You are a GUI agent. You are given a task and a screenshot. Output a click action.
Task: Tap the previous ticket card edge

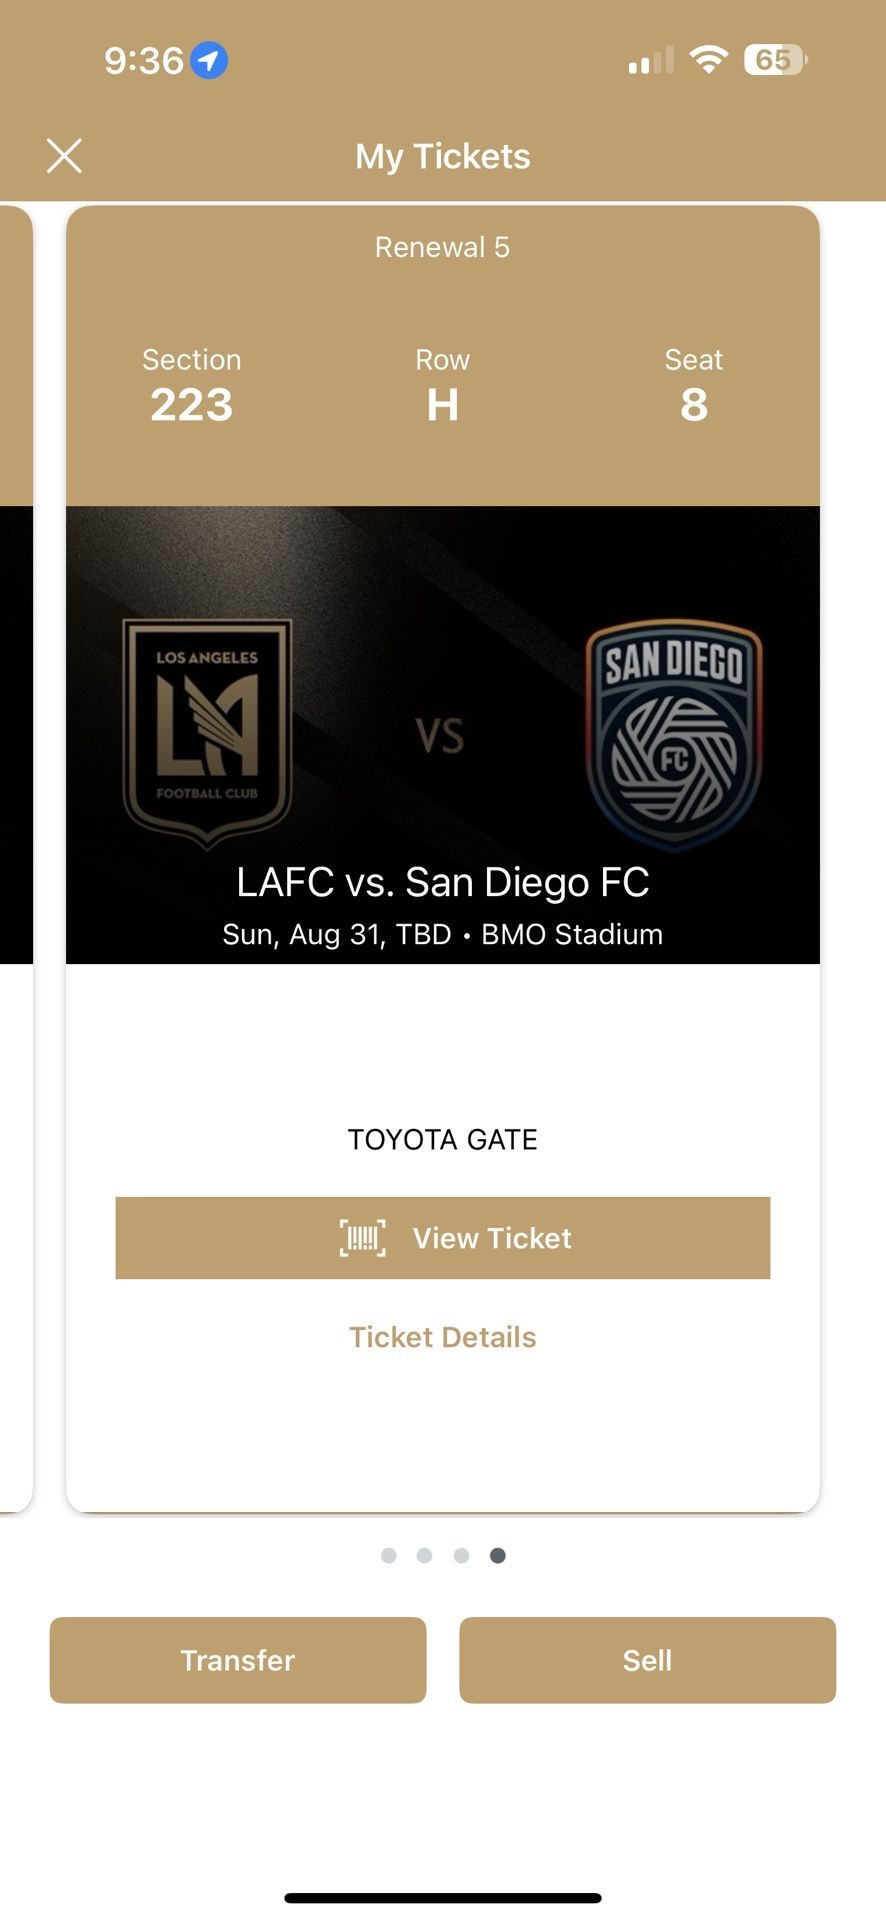point(15,860)
